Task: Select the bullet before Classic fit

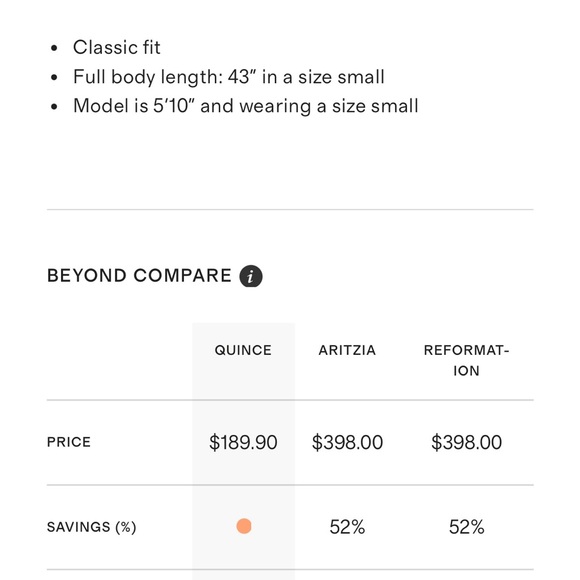Action: point(54,48)
